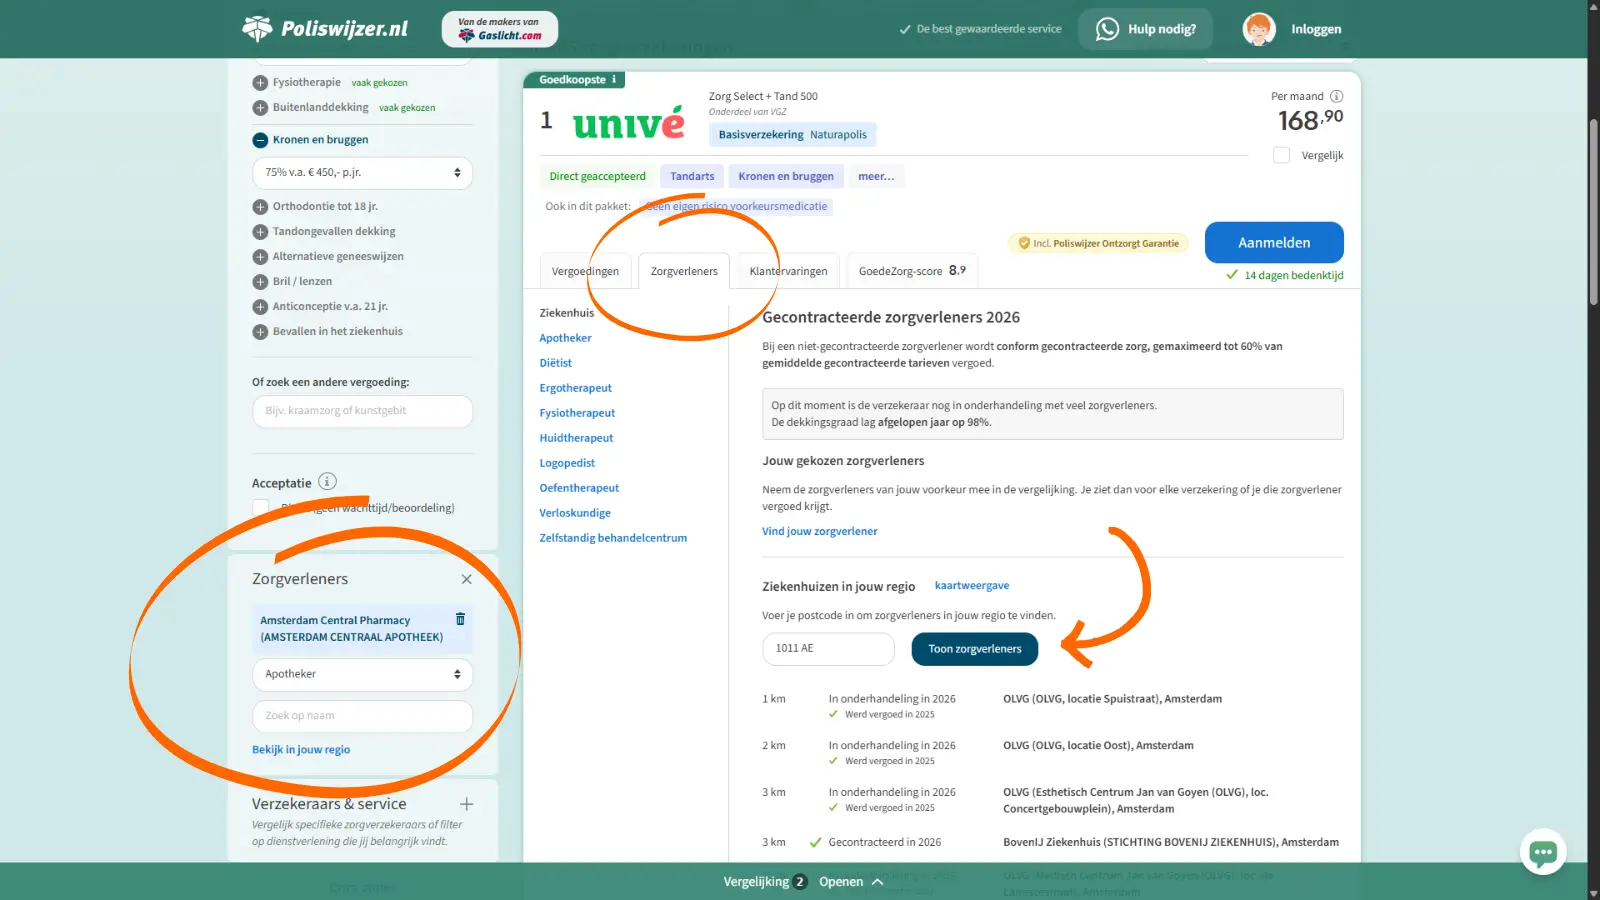Expand Anticonceptie v.a. 21 jr. plus icon
This screenshot has height=900, width=1600.
pos(260,307)
